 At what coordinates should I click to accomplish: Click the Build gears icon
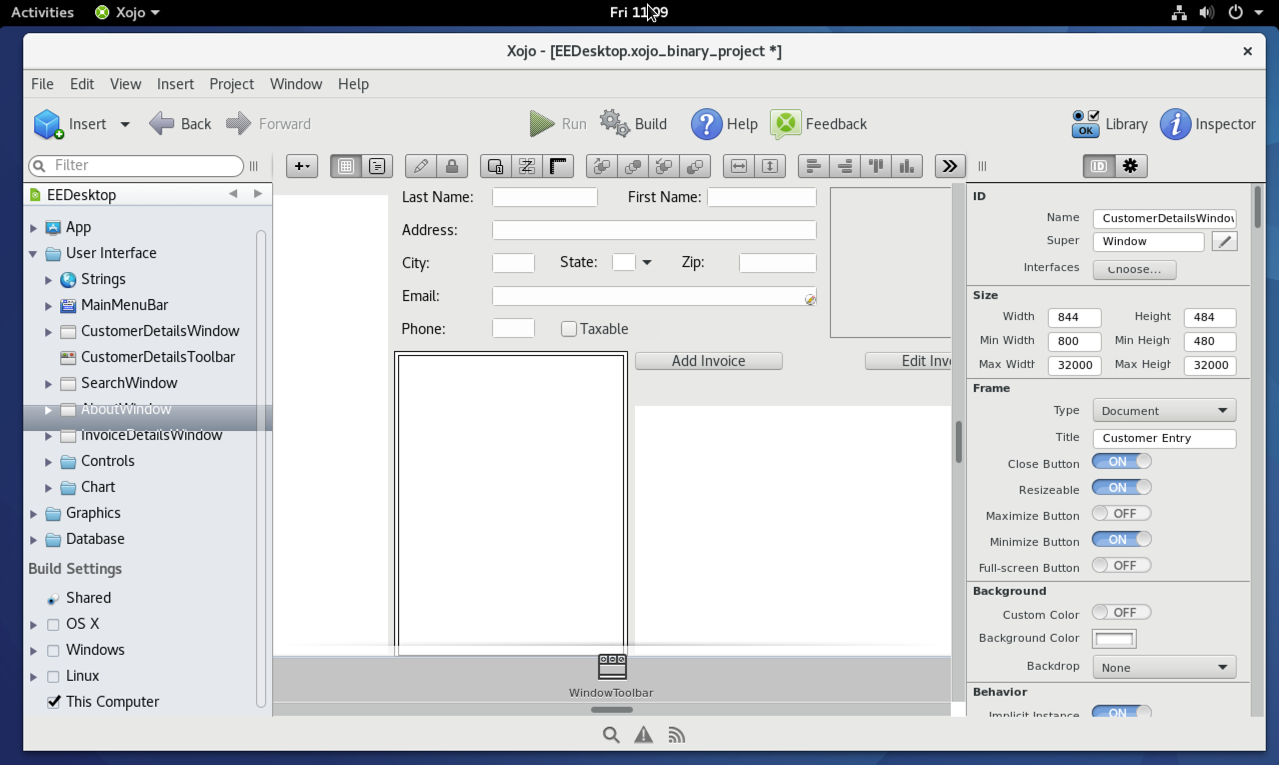coord(615,123)
